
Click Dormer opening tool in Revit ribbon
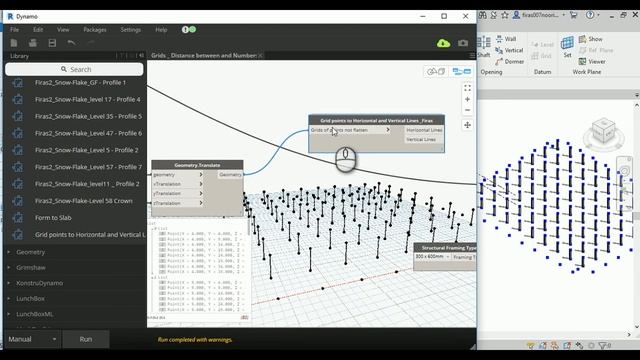click(509, 62)
